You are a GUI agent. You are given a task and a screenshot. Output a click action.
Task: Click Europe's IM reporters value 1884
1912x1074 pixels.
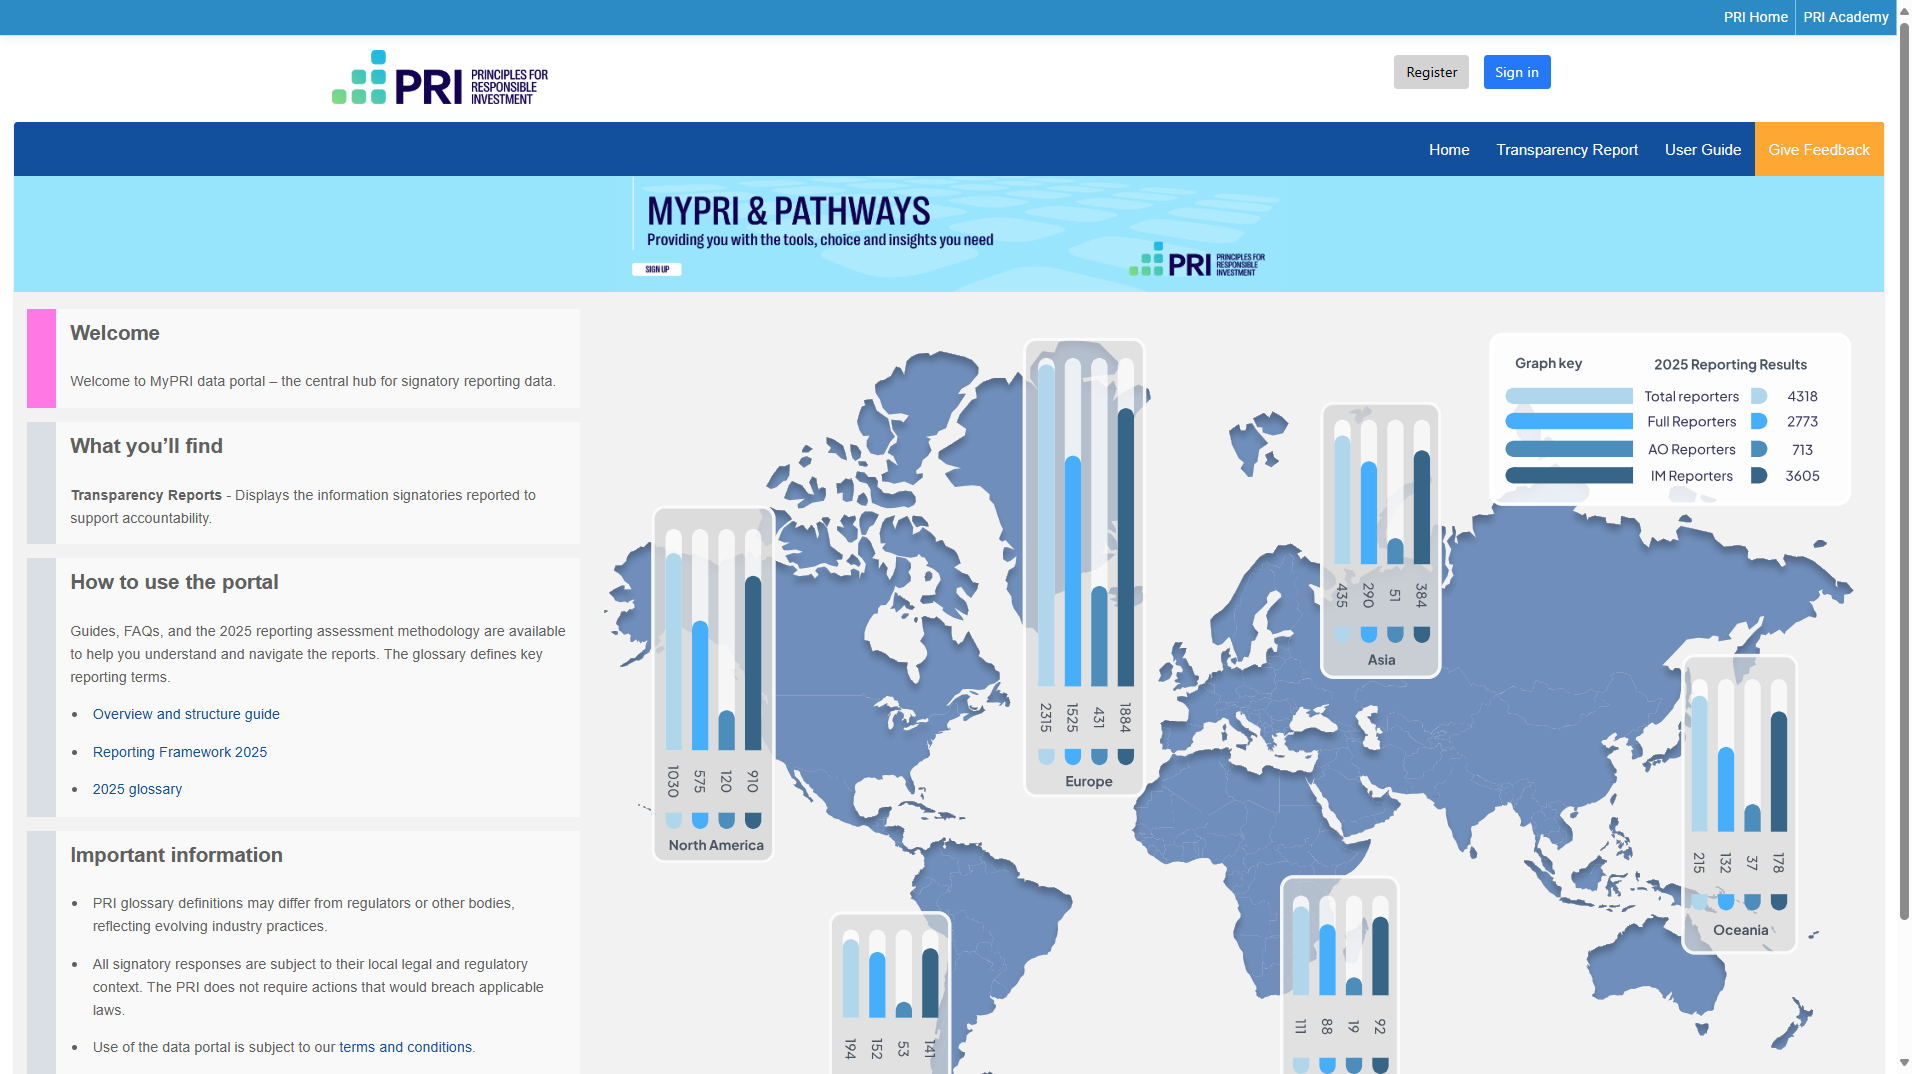pyautogui.click(x=1125, y=717)
